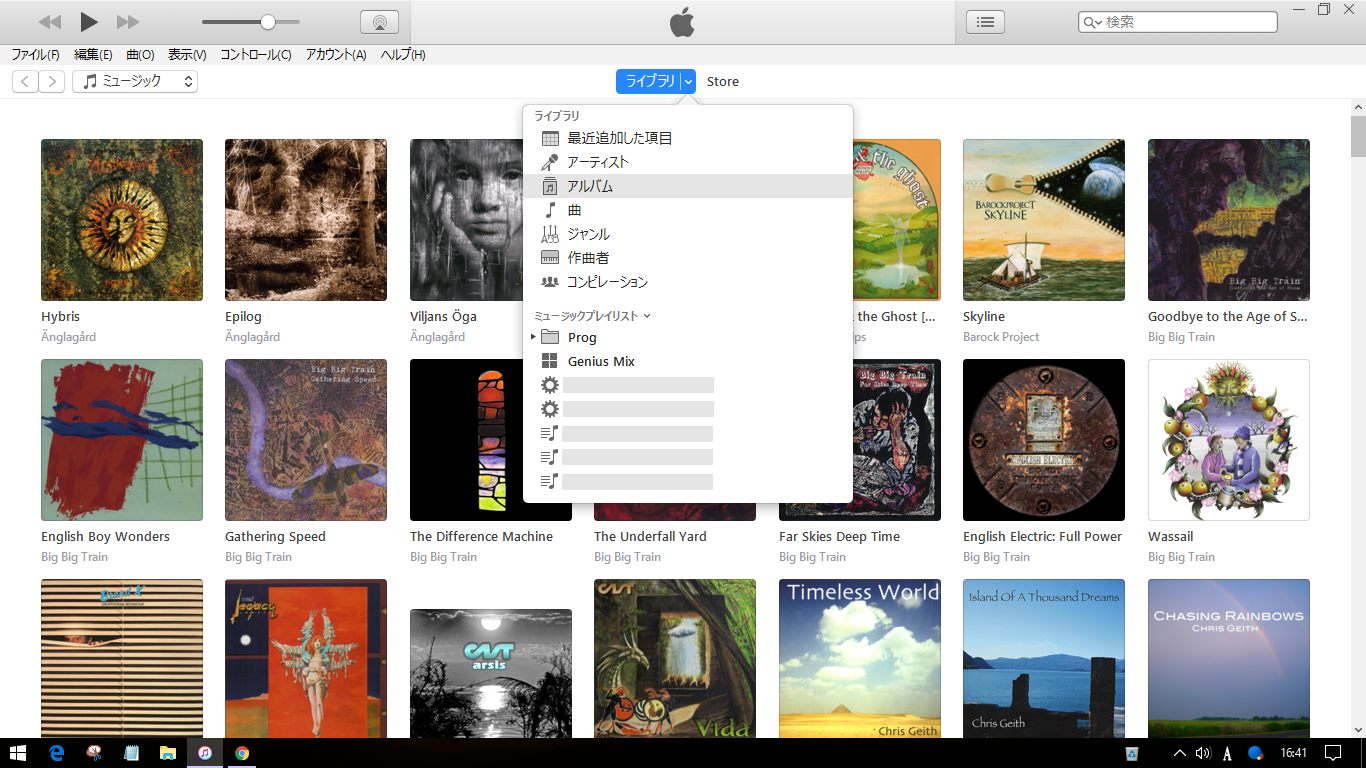Open the ミュージック media type selector
1366x768 pixels.
pyautogui.click(x=135, y=82)
